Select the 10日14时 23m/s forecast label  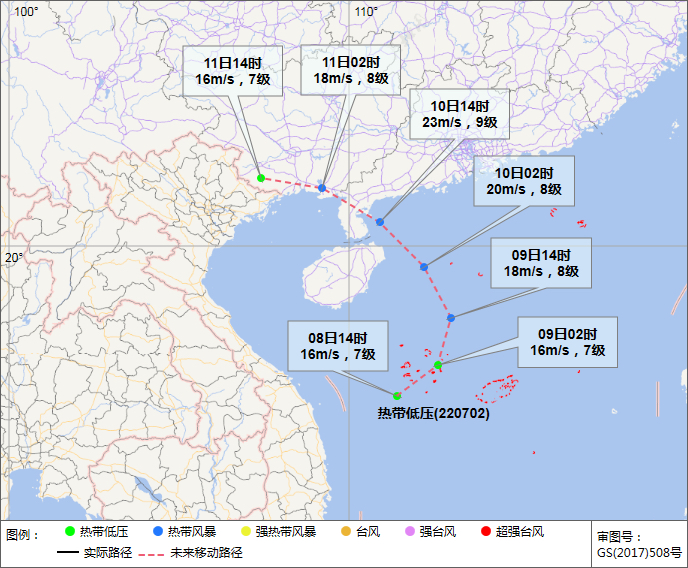click(460, 114)
